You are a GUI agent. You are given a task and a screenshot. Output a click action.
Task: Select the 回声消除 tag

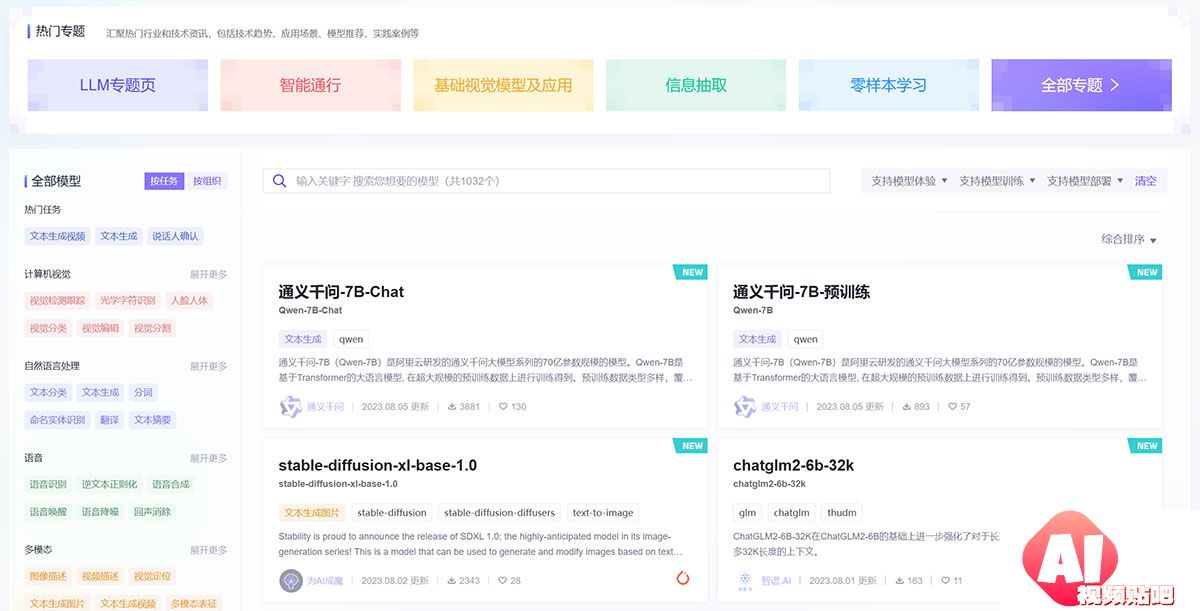152,512
